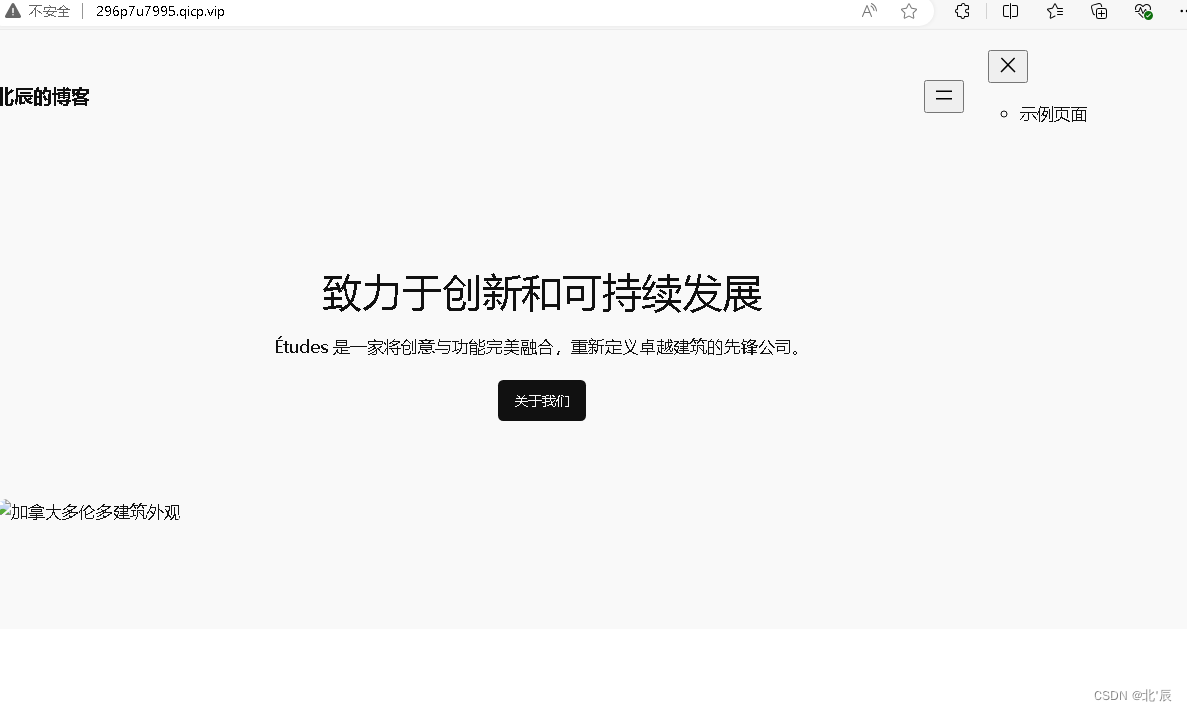This screenshot has height=711, width=1187.
Task: Click the 不安全 label in address bar
Action: coord(49,11)
